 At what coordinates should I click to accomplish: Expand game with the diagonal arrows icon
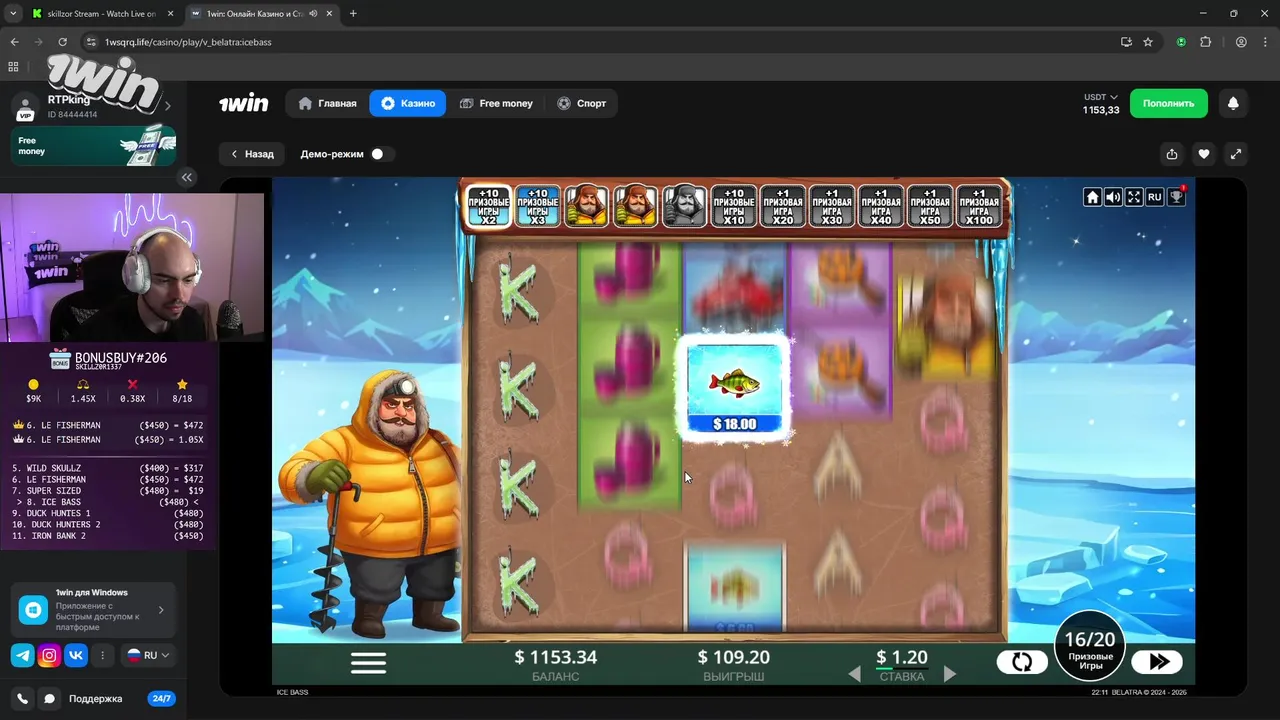(x=1236, y=154)
